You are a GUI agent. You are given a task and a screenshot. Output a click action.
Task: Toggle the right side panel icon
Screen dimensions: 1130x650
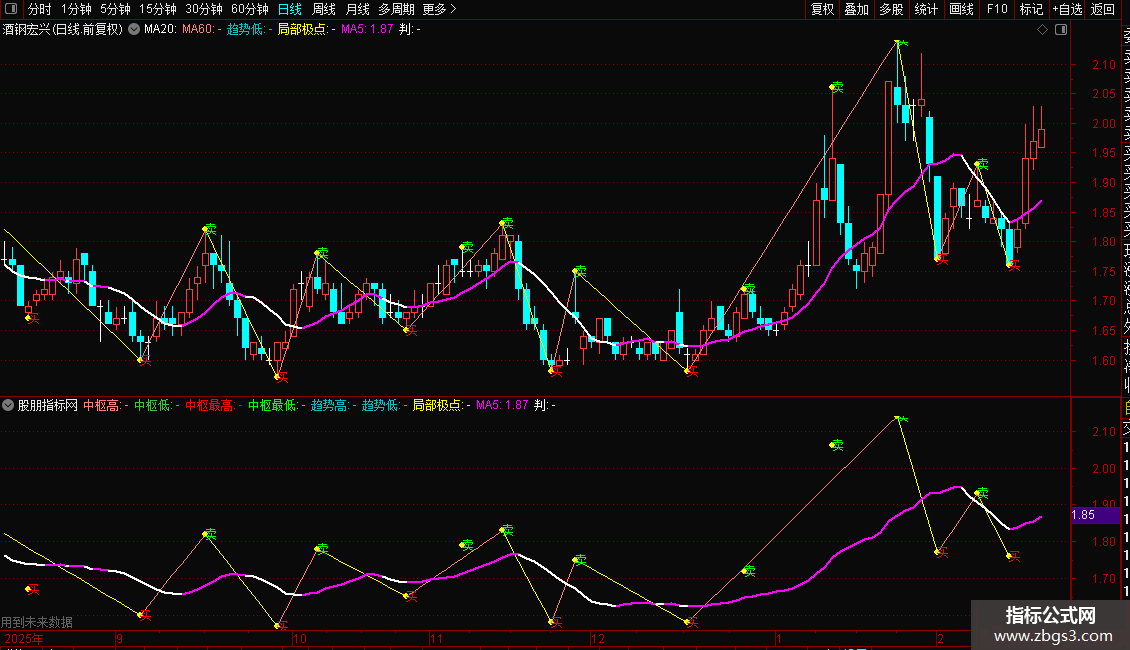pyautogui.click(x=1061, y=30)
